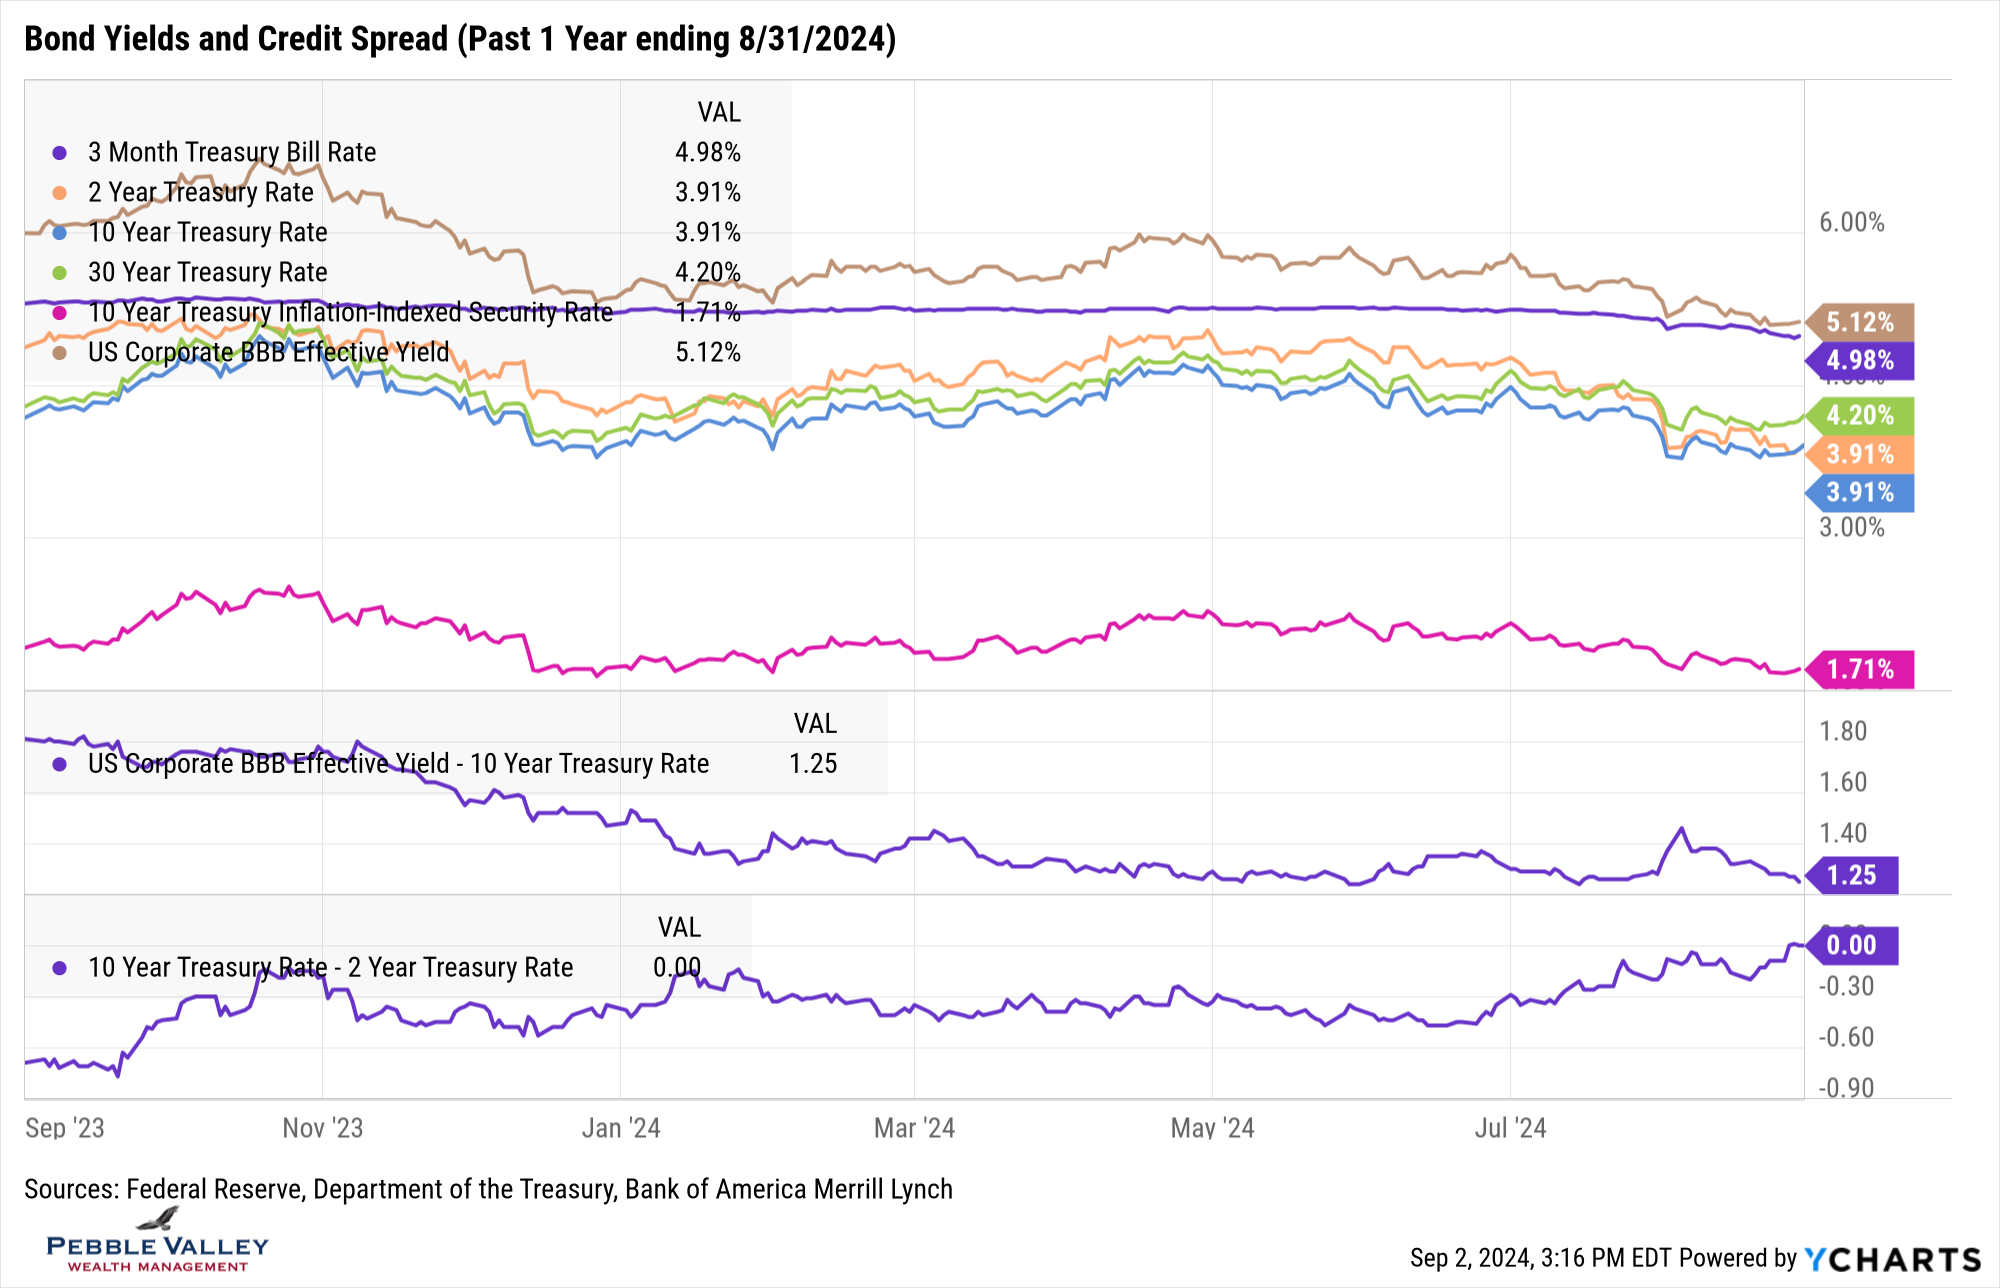
Task: Click the 1.71% pink value flag
Action: click(x=1860, y=669)
